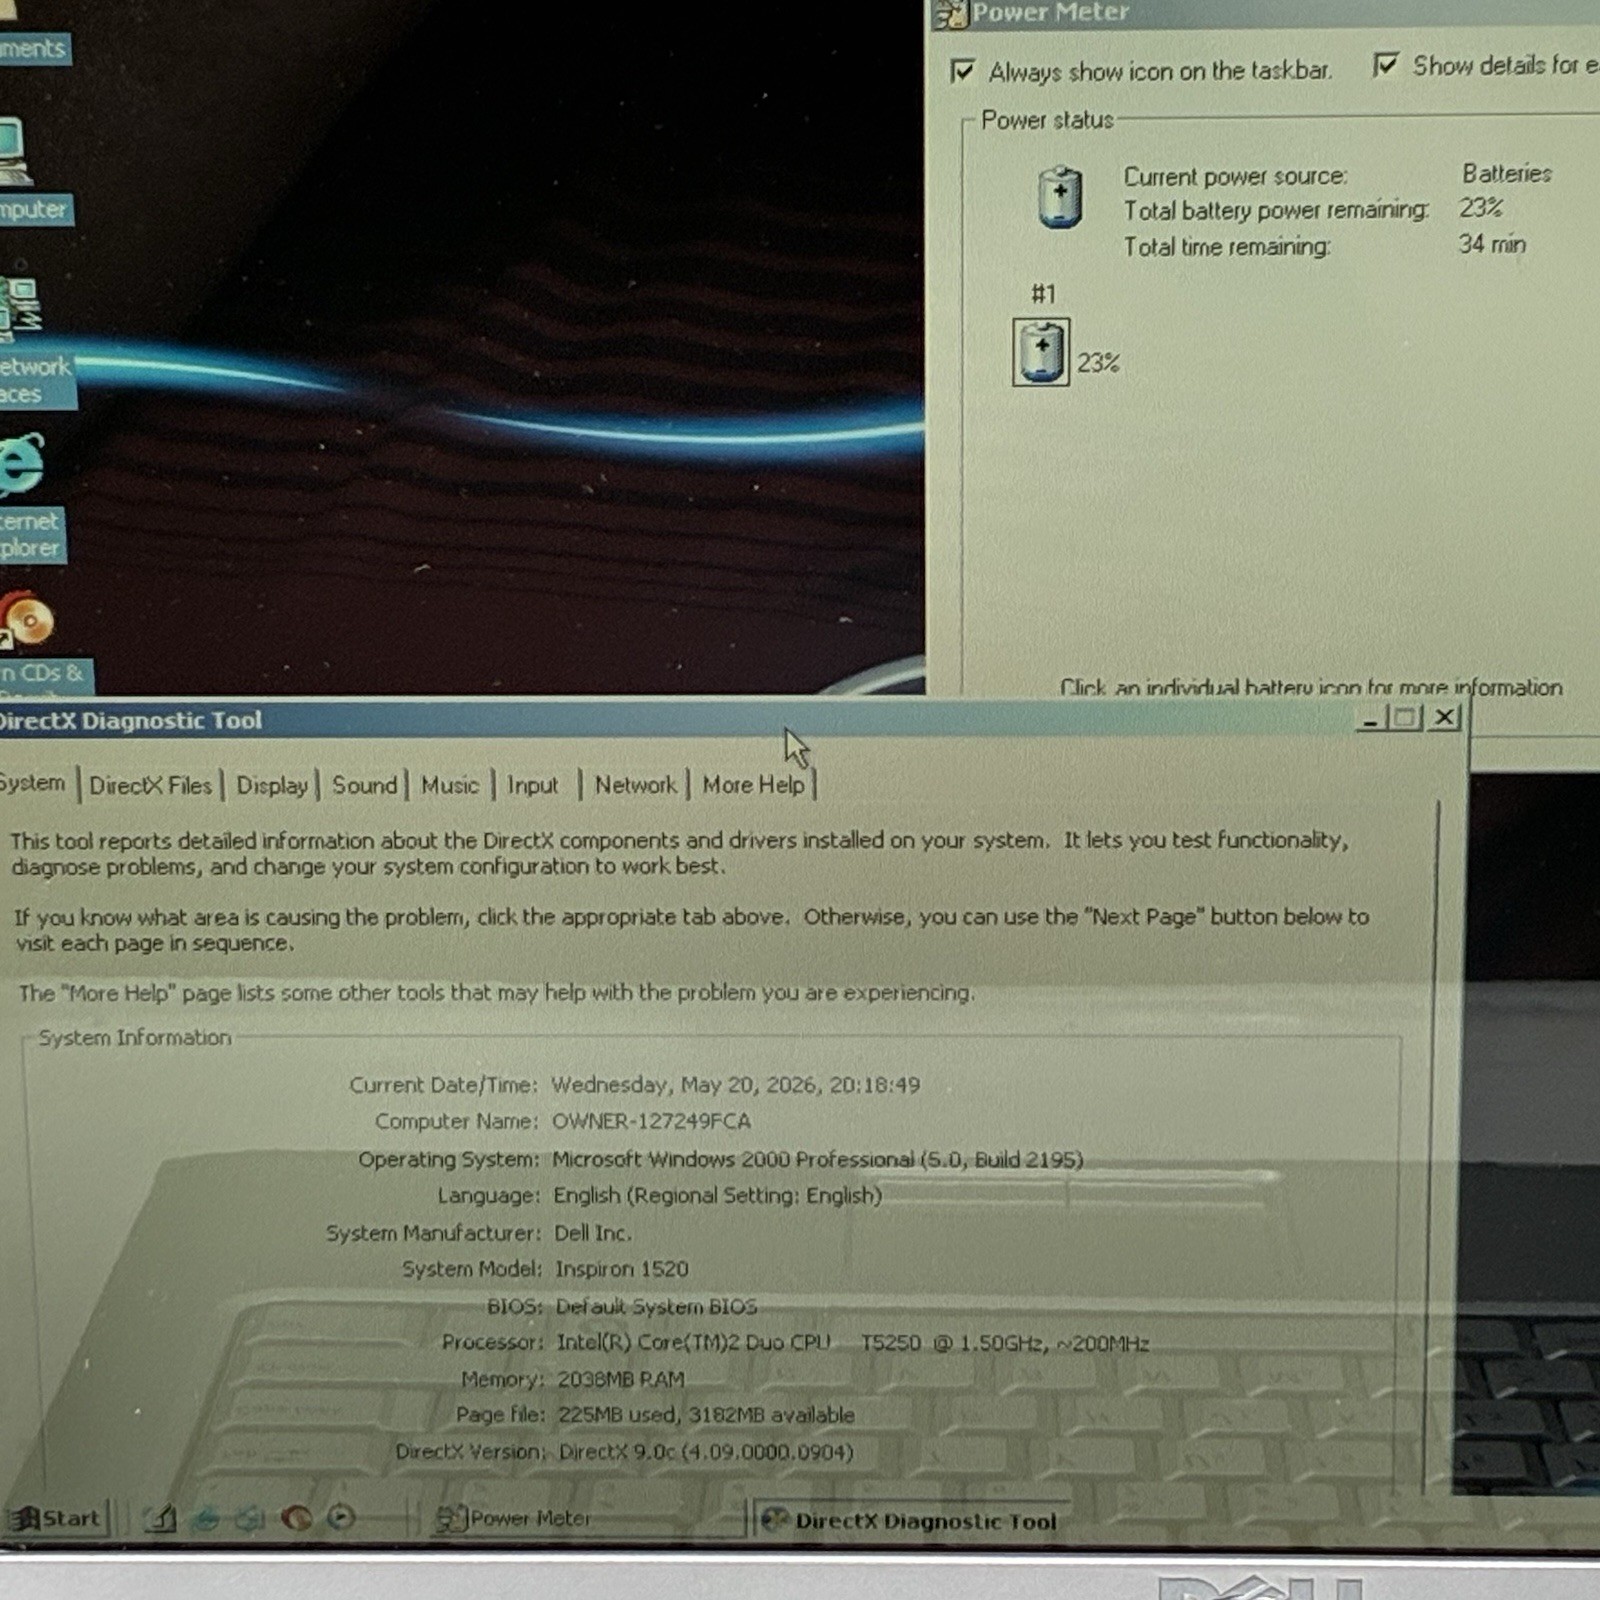Image resolution: width=1600 pixels, height=1600 pixels.
Task: Select battery #1 icon showing 23%
Action: [x=1041, y=352]
